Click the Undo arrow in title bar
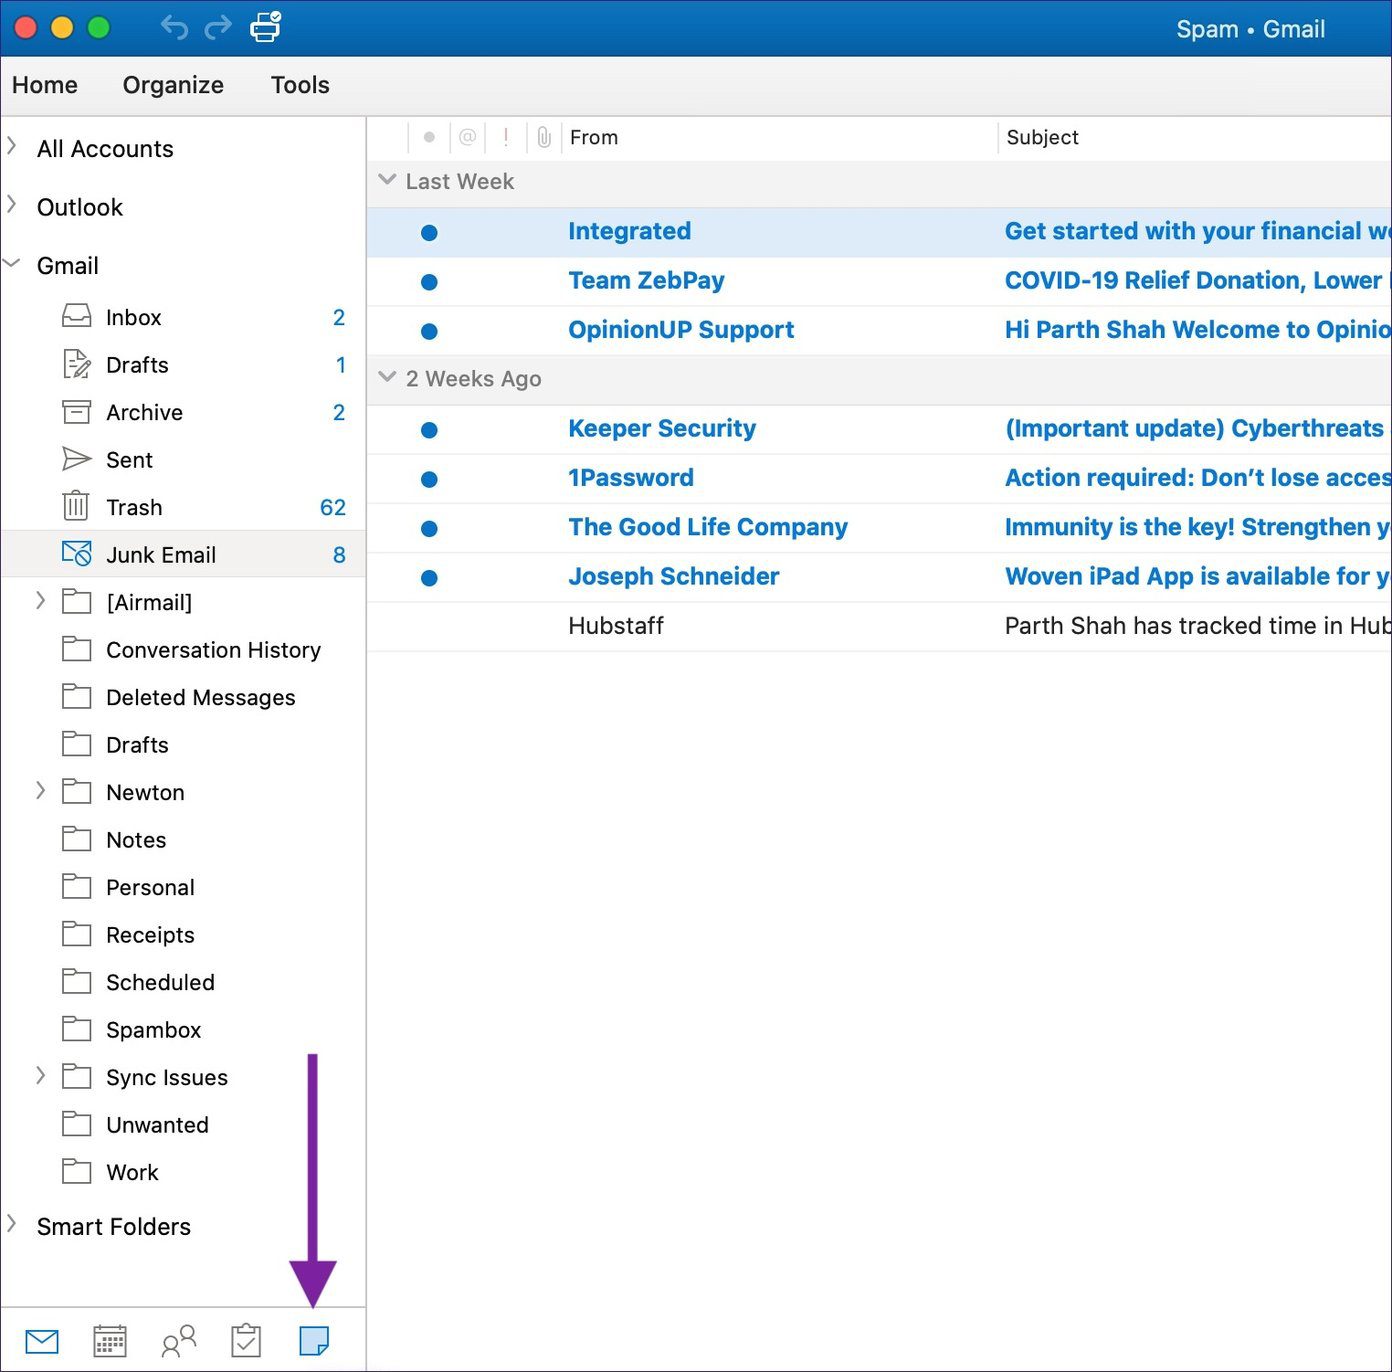The image size is (1392, 1372). [174, 27]
